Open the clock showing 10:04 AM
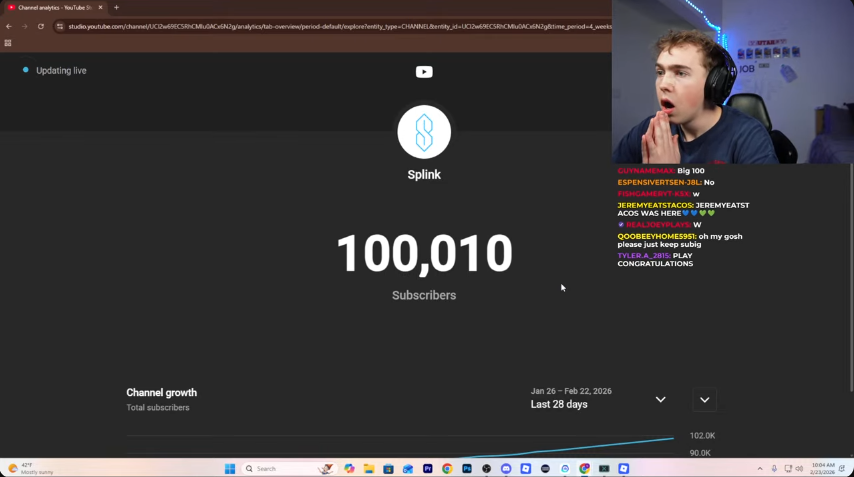Image resolution: width=854 pixels, height=477 pixels. pos(822,468)
